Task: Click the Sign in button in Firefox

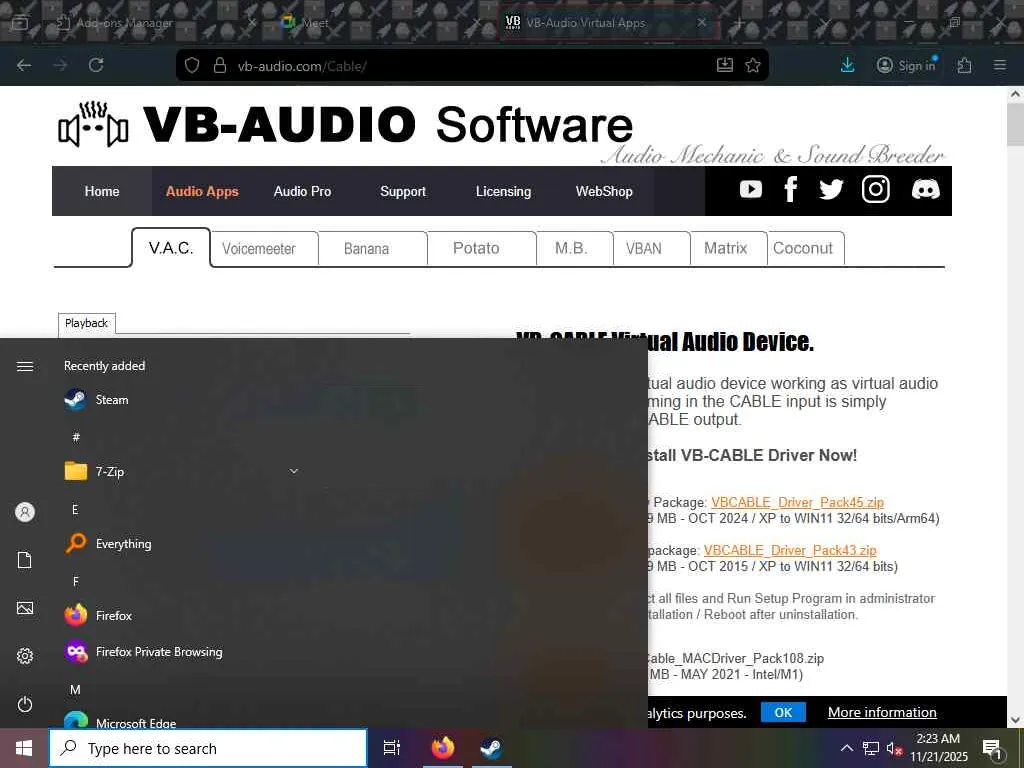Action: [x=907, y=65]
